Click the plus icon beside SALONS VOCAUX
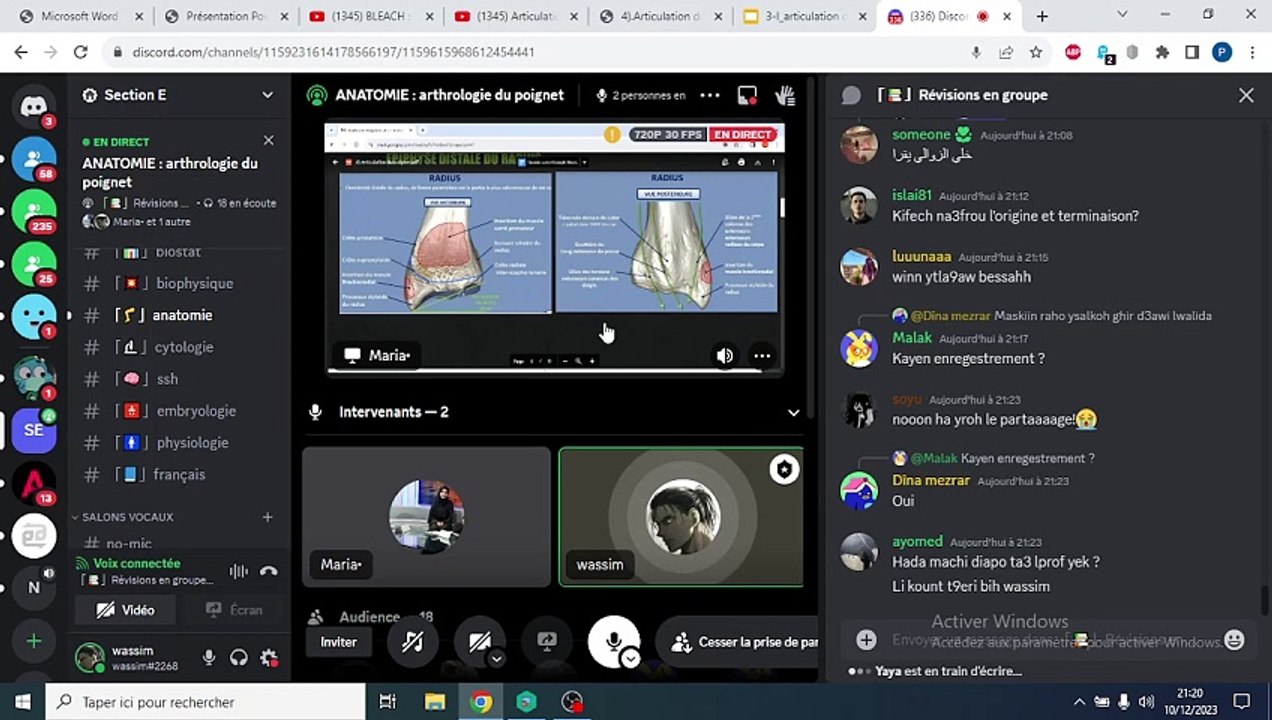The image size is (1272, 720). (267, 517)
